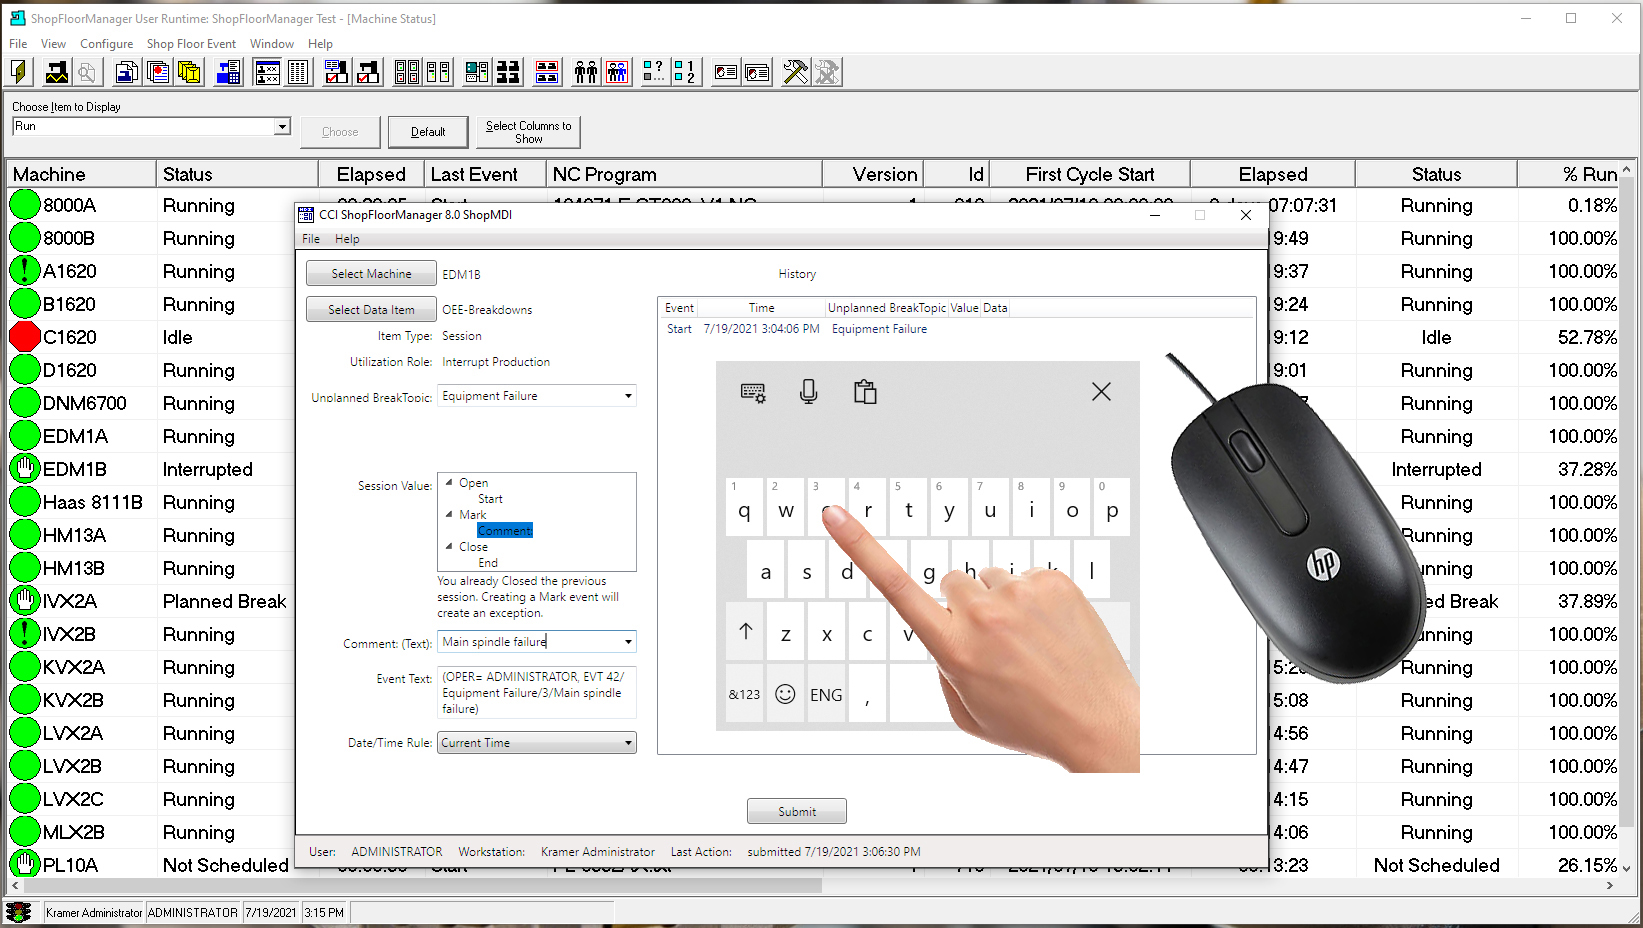Click the NC Program column header
The height and width of the screenshot is (928, 1643).
pyautogui.click(x=684, y=174)
